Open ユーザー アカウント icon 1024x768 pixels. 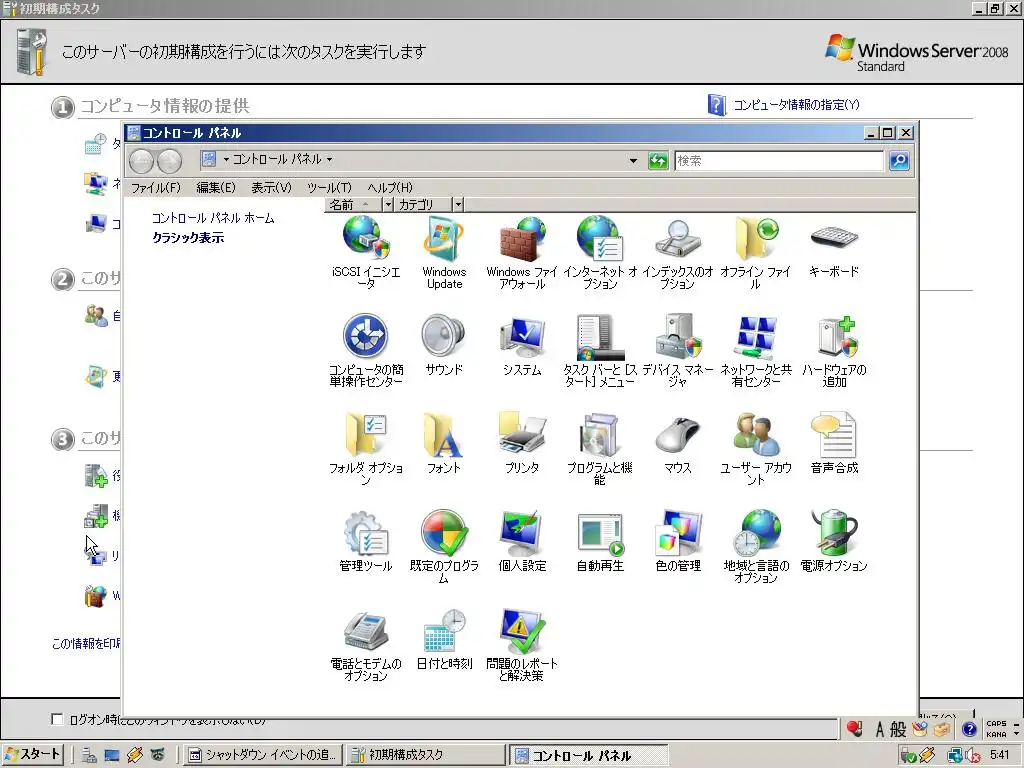pyautogui.click(x=756, y=449)
